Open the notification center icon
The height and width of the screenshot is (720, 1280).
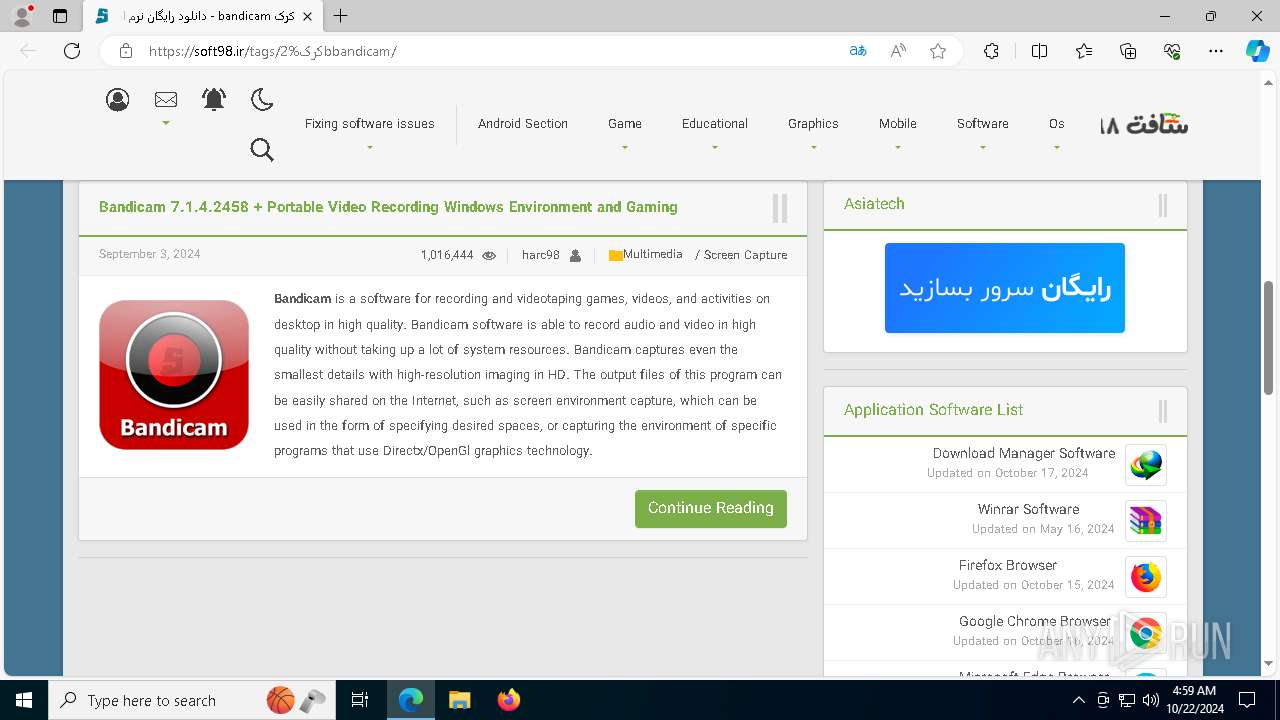pos(1247,700)
